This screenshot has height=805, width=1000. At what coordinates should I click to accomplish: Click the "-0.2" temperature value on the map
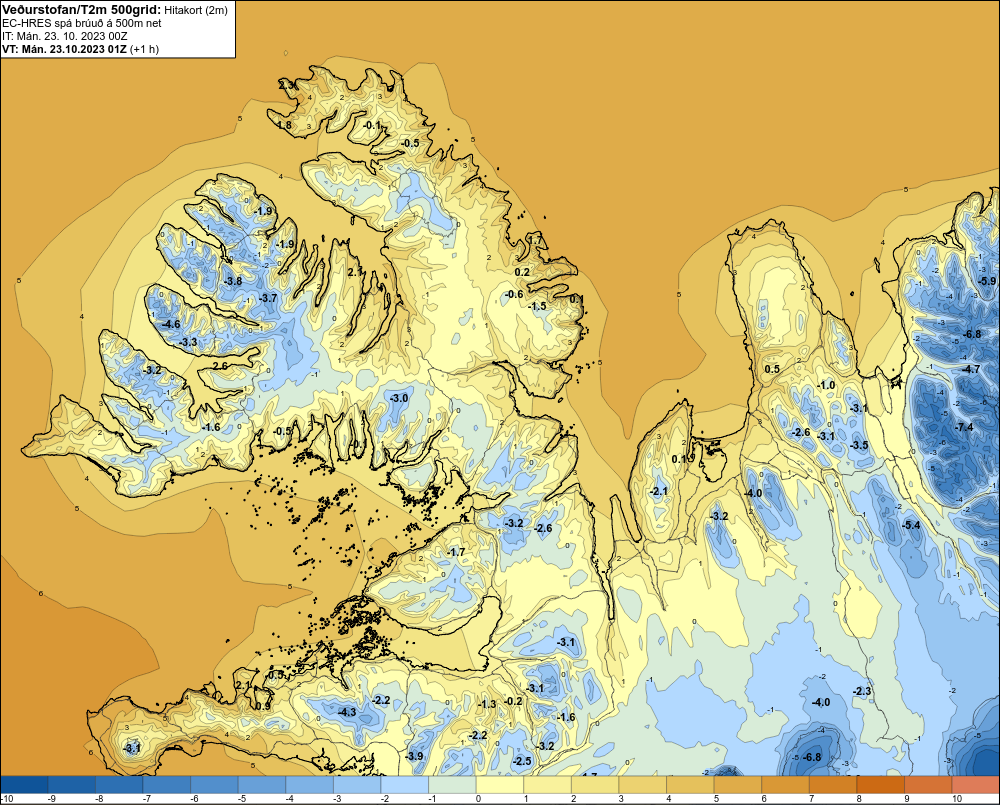pos(513,701)
